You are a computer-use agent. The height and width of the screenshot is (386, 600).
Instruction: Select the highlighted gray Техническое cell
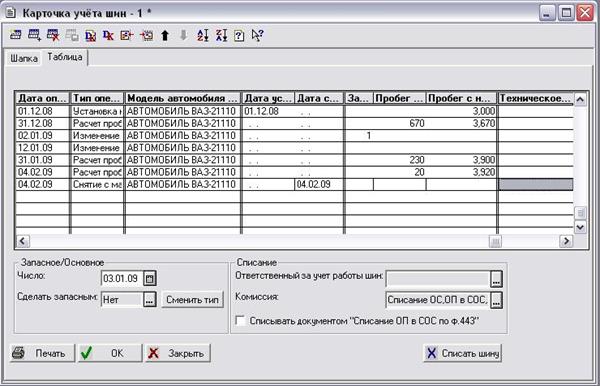coord(536,185)
